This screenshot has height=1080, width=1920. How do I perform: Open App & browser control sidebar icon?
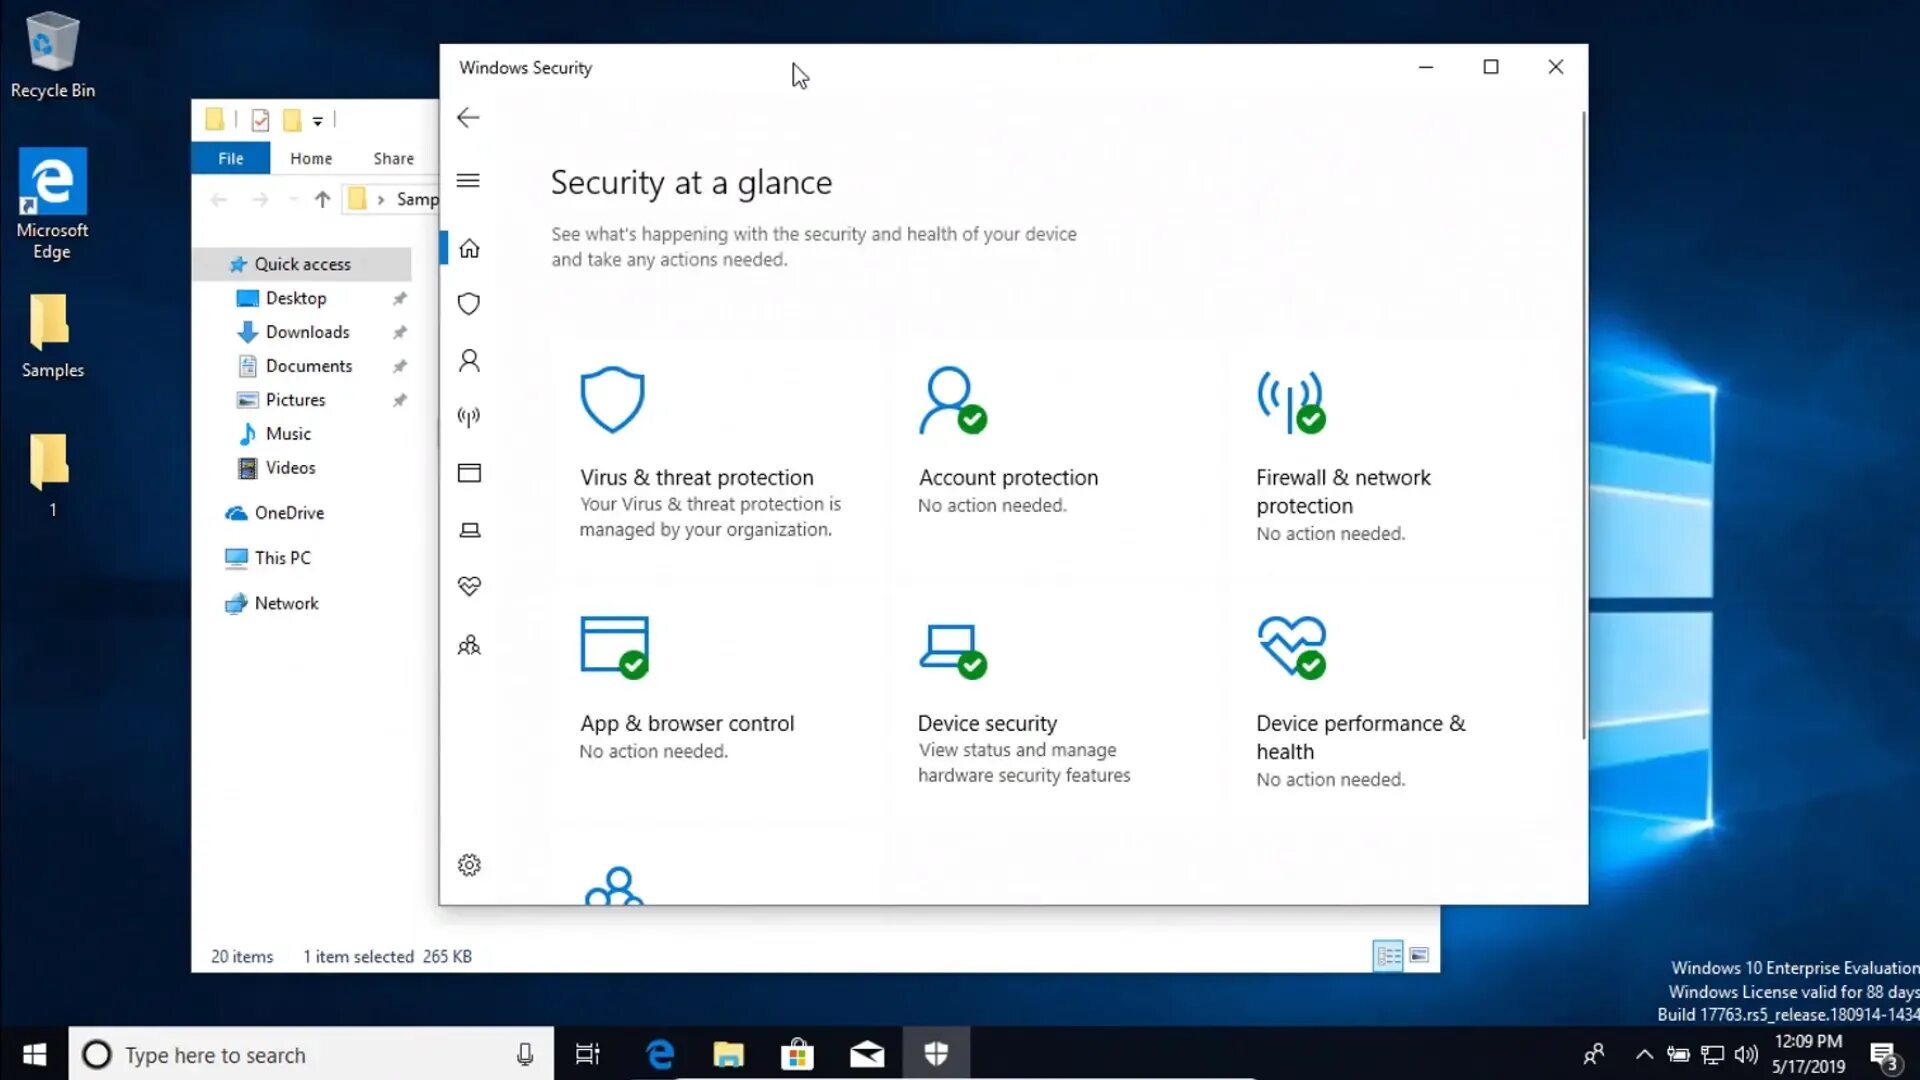(469, 473)
